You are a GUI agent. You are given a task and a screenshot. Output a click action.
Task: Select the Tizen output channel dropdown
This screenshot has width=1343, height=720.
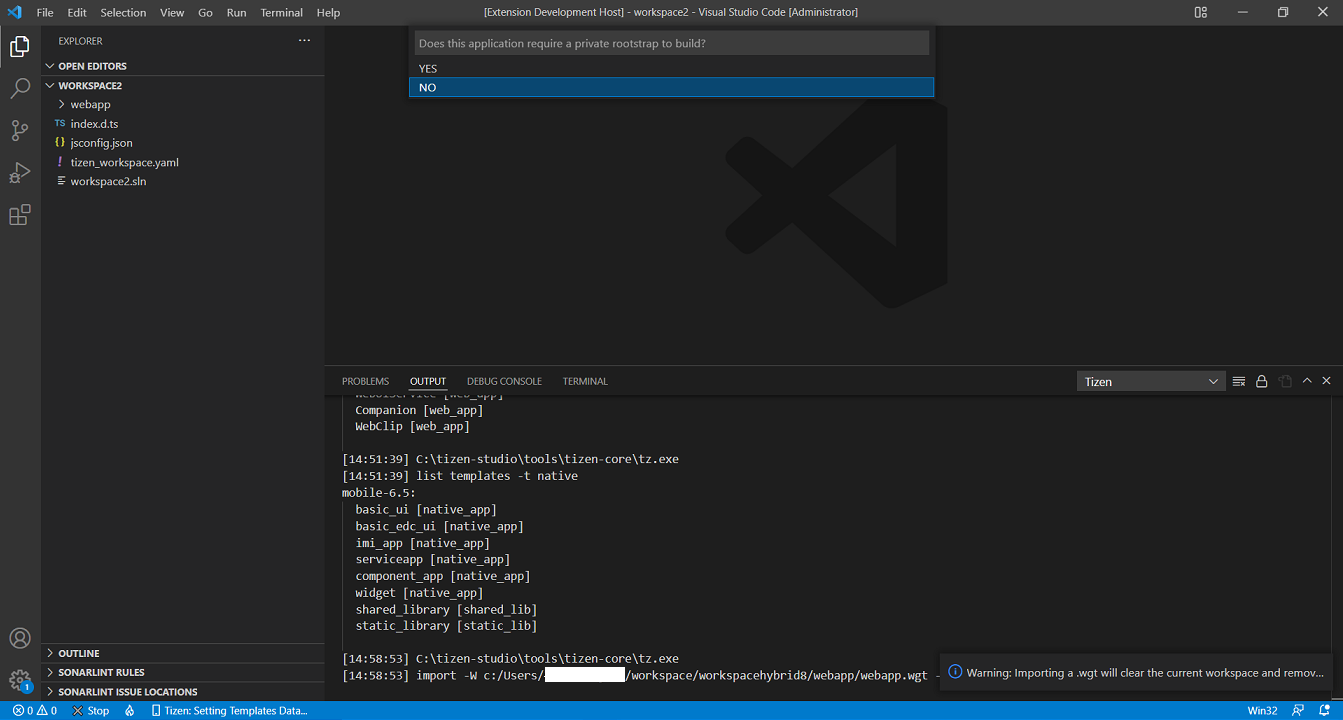(1151, 381)
